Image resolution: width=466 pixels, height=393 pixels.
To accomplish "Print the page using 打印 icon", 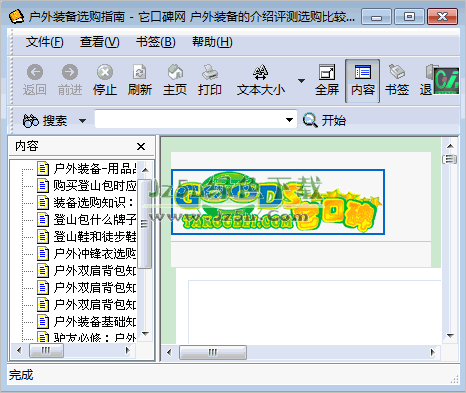I will [x=210, y=80].
